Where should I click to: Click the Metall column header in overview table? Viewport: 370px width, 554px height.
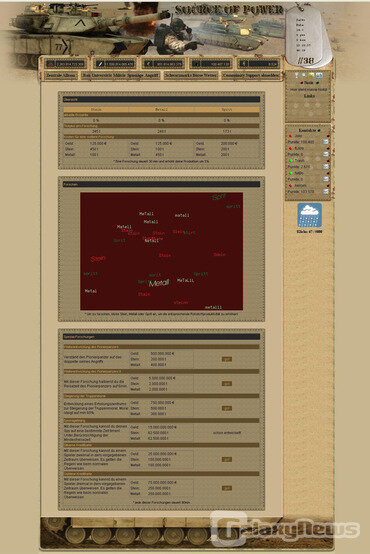click(x=161, y=110)
